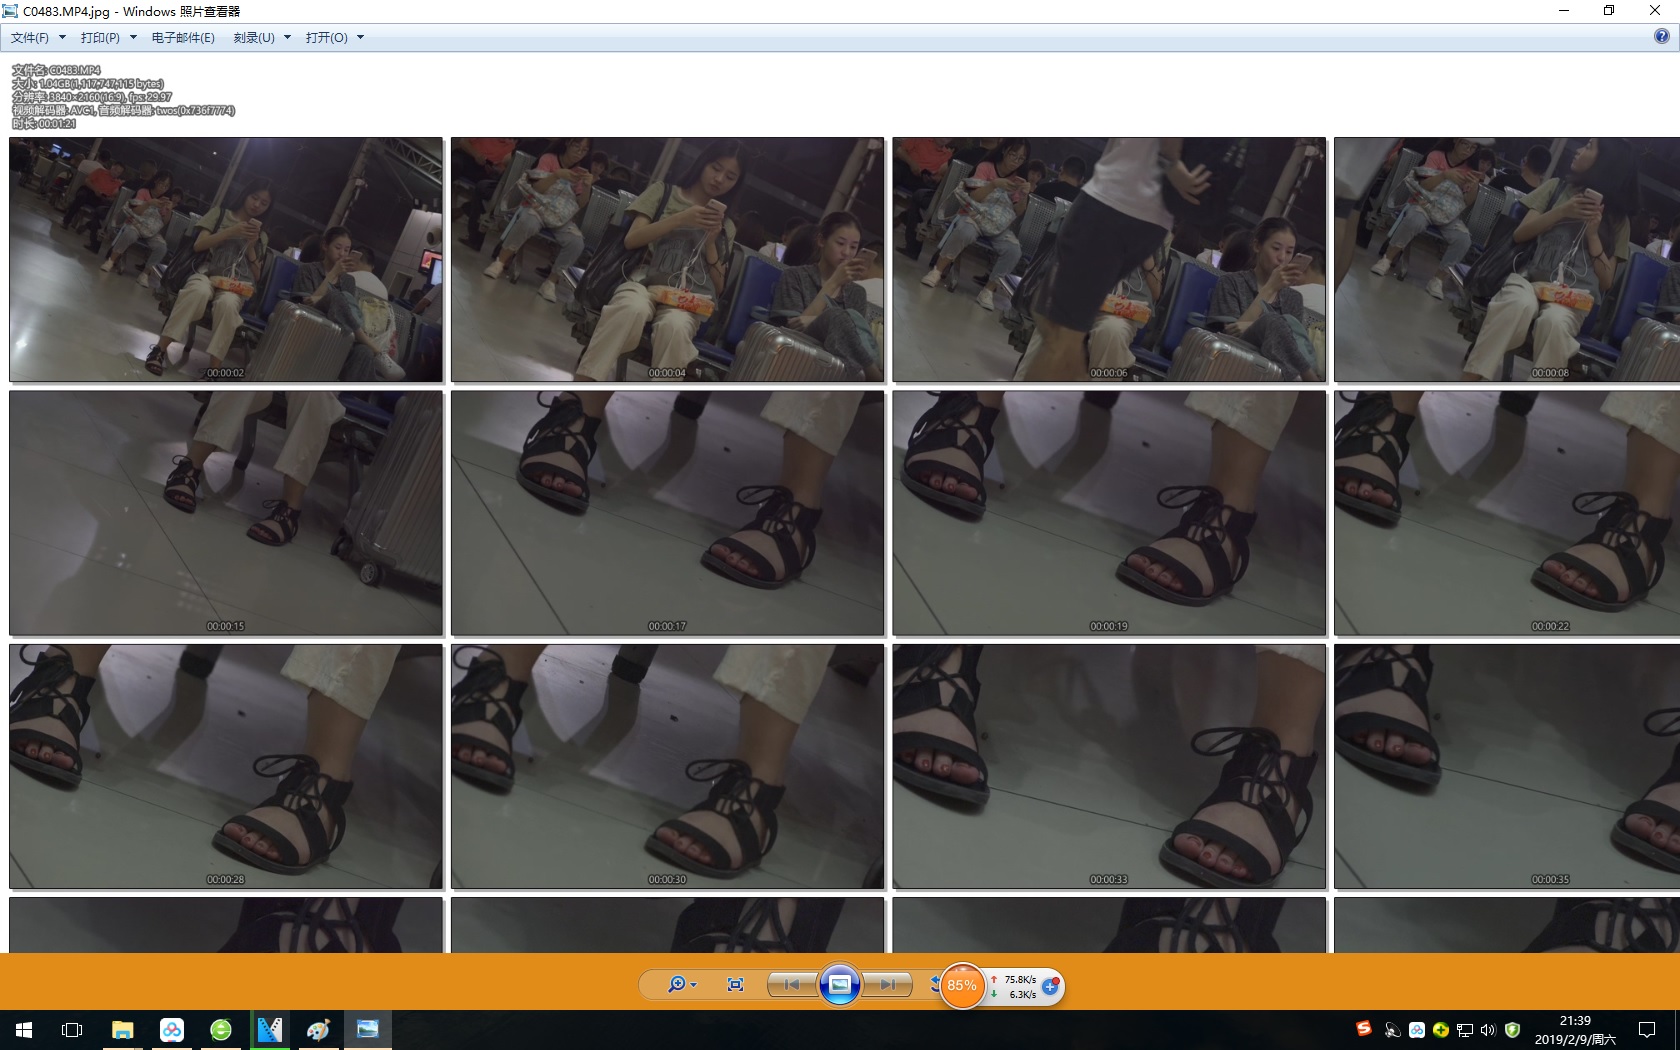This screenshot has width=1680, height=1050.
Task: Switch to the video editor taskbar app
Action: click(x=270, y=1030)
